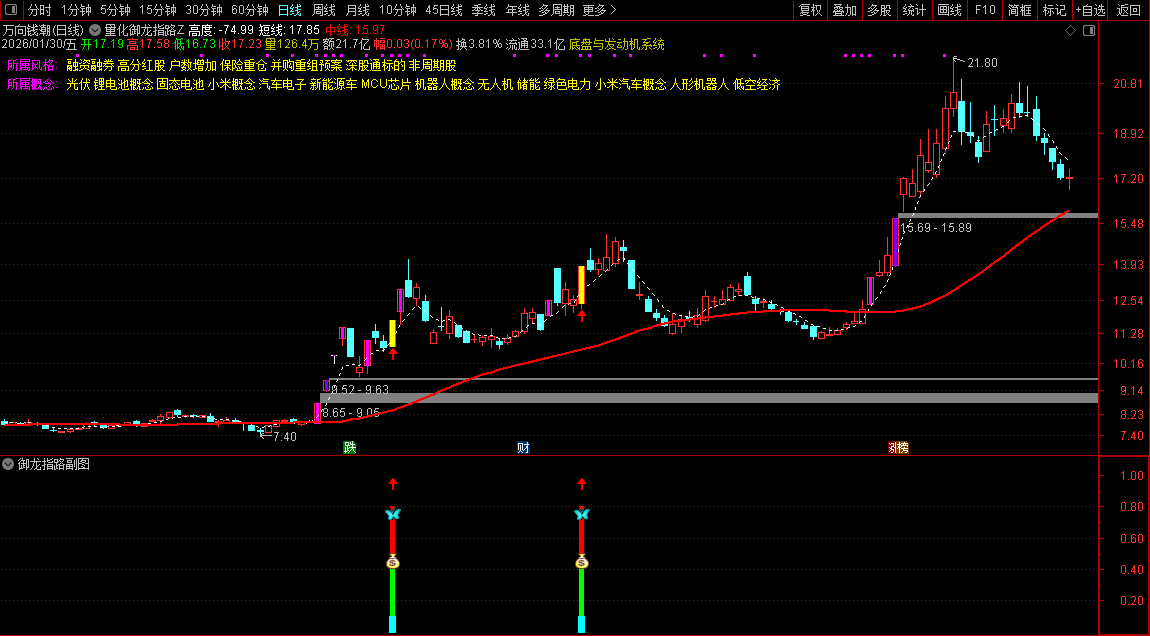Screen dimensions: 1150x636
Task: Click the 21.80 high price label
Action: pyautogui.click(x=982, y=63)
